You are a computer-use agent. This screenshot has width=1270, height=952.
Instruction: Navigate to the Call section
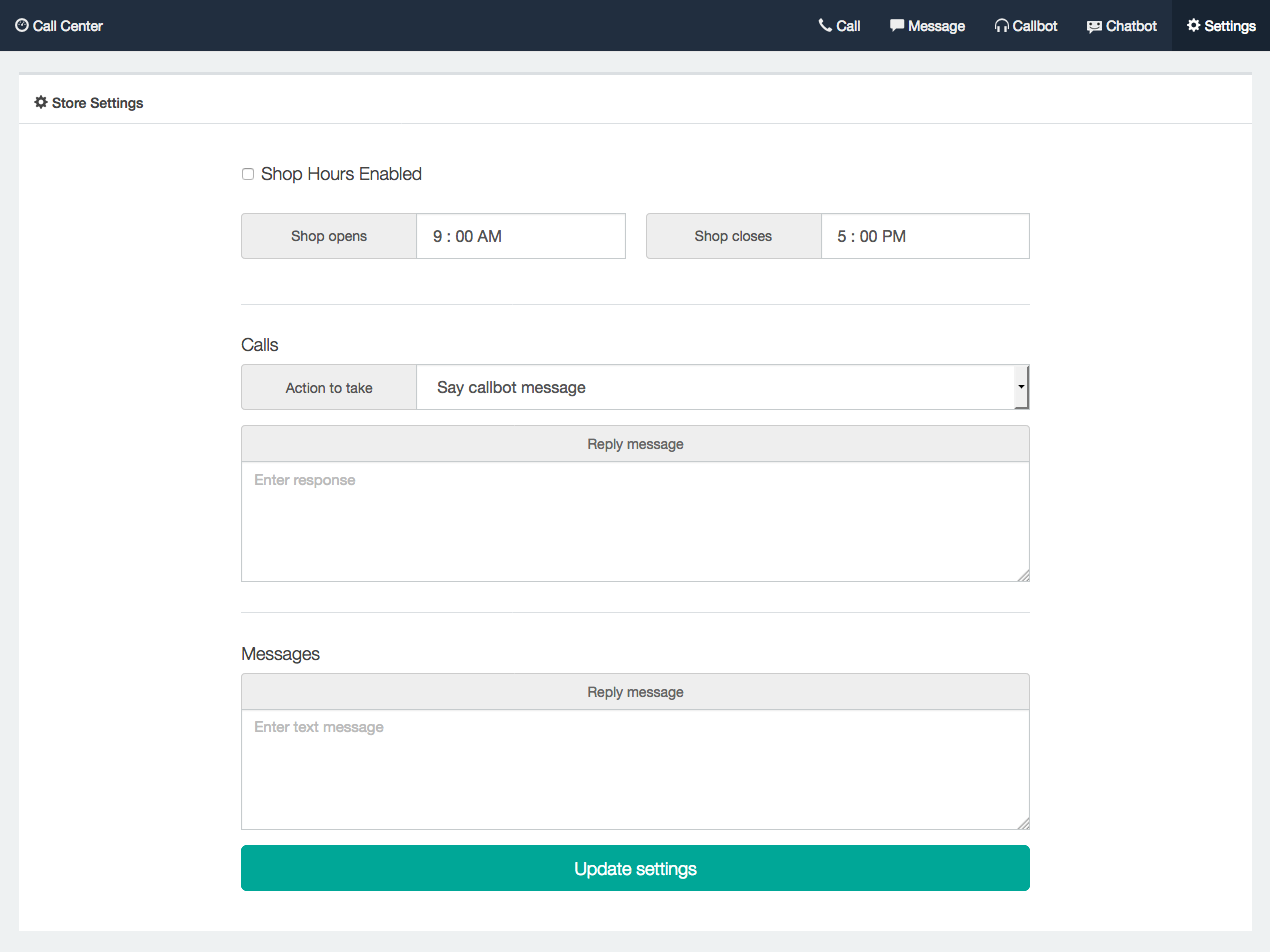coord(839,25)
